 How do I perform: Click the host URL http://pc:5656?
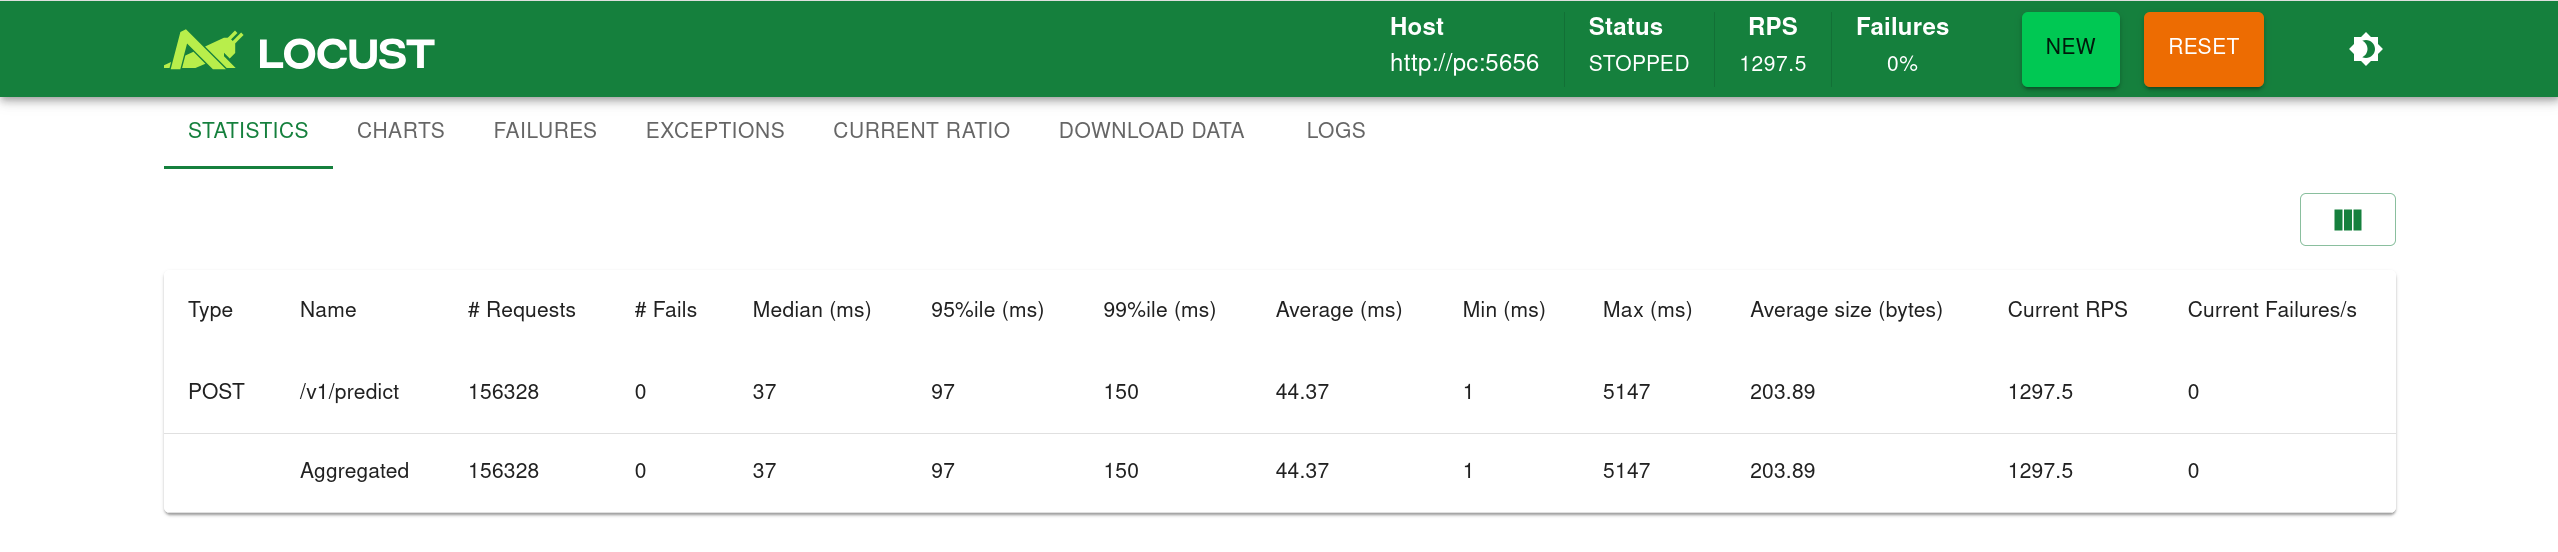pyautogui.click(x=1464, y=63)
